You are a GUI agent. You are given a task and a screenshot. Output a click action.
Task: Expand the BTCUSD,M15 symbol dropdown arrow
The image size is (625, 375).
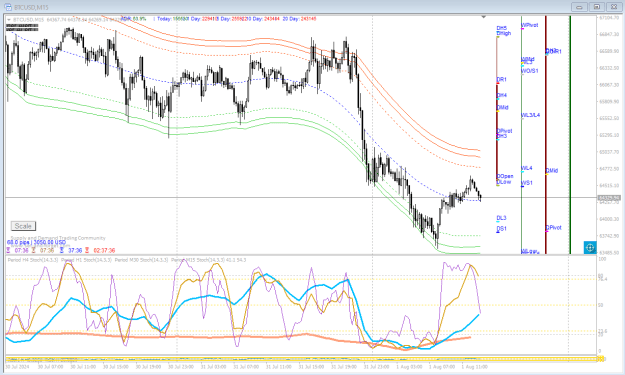(x=9, y=19)
